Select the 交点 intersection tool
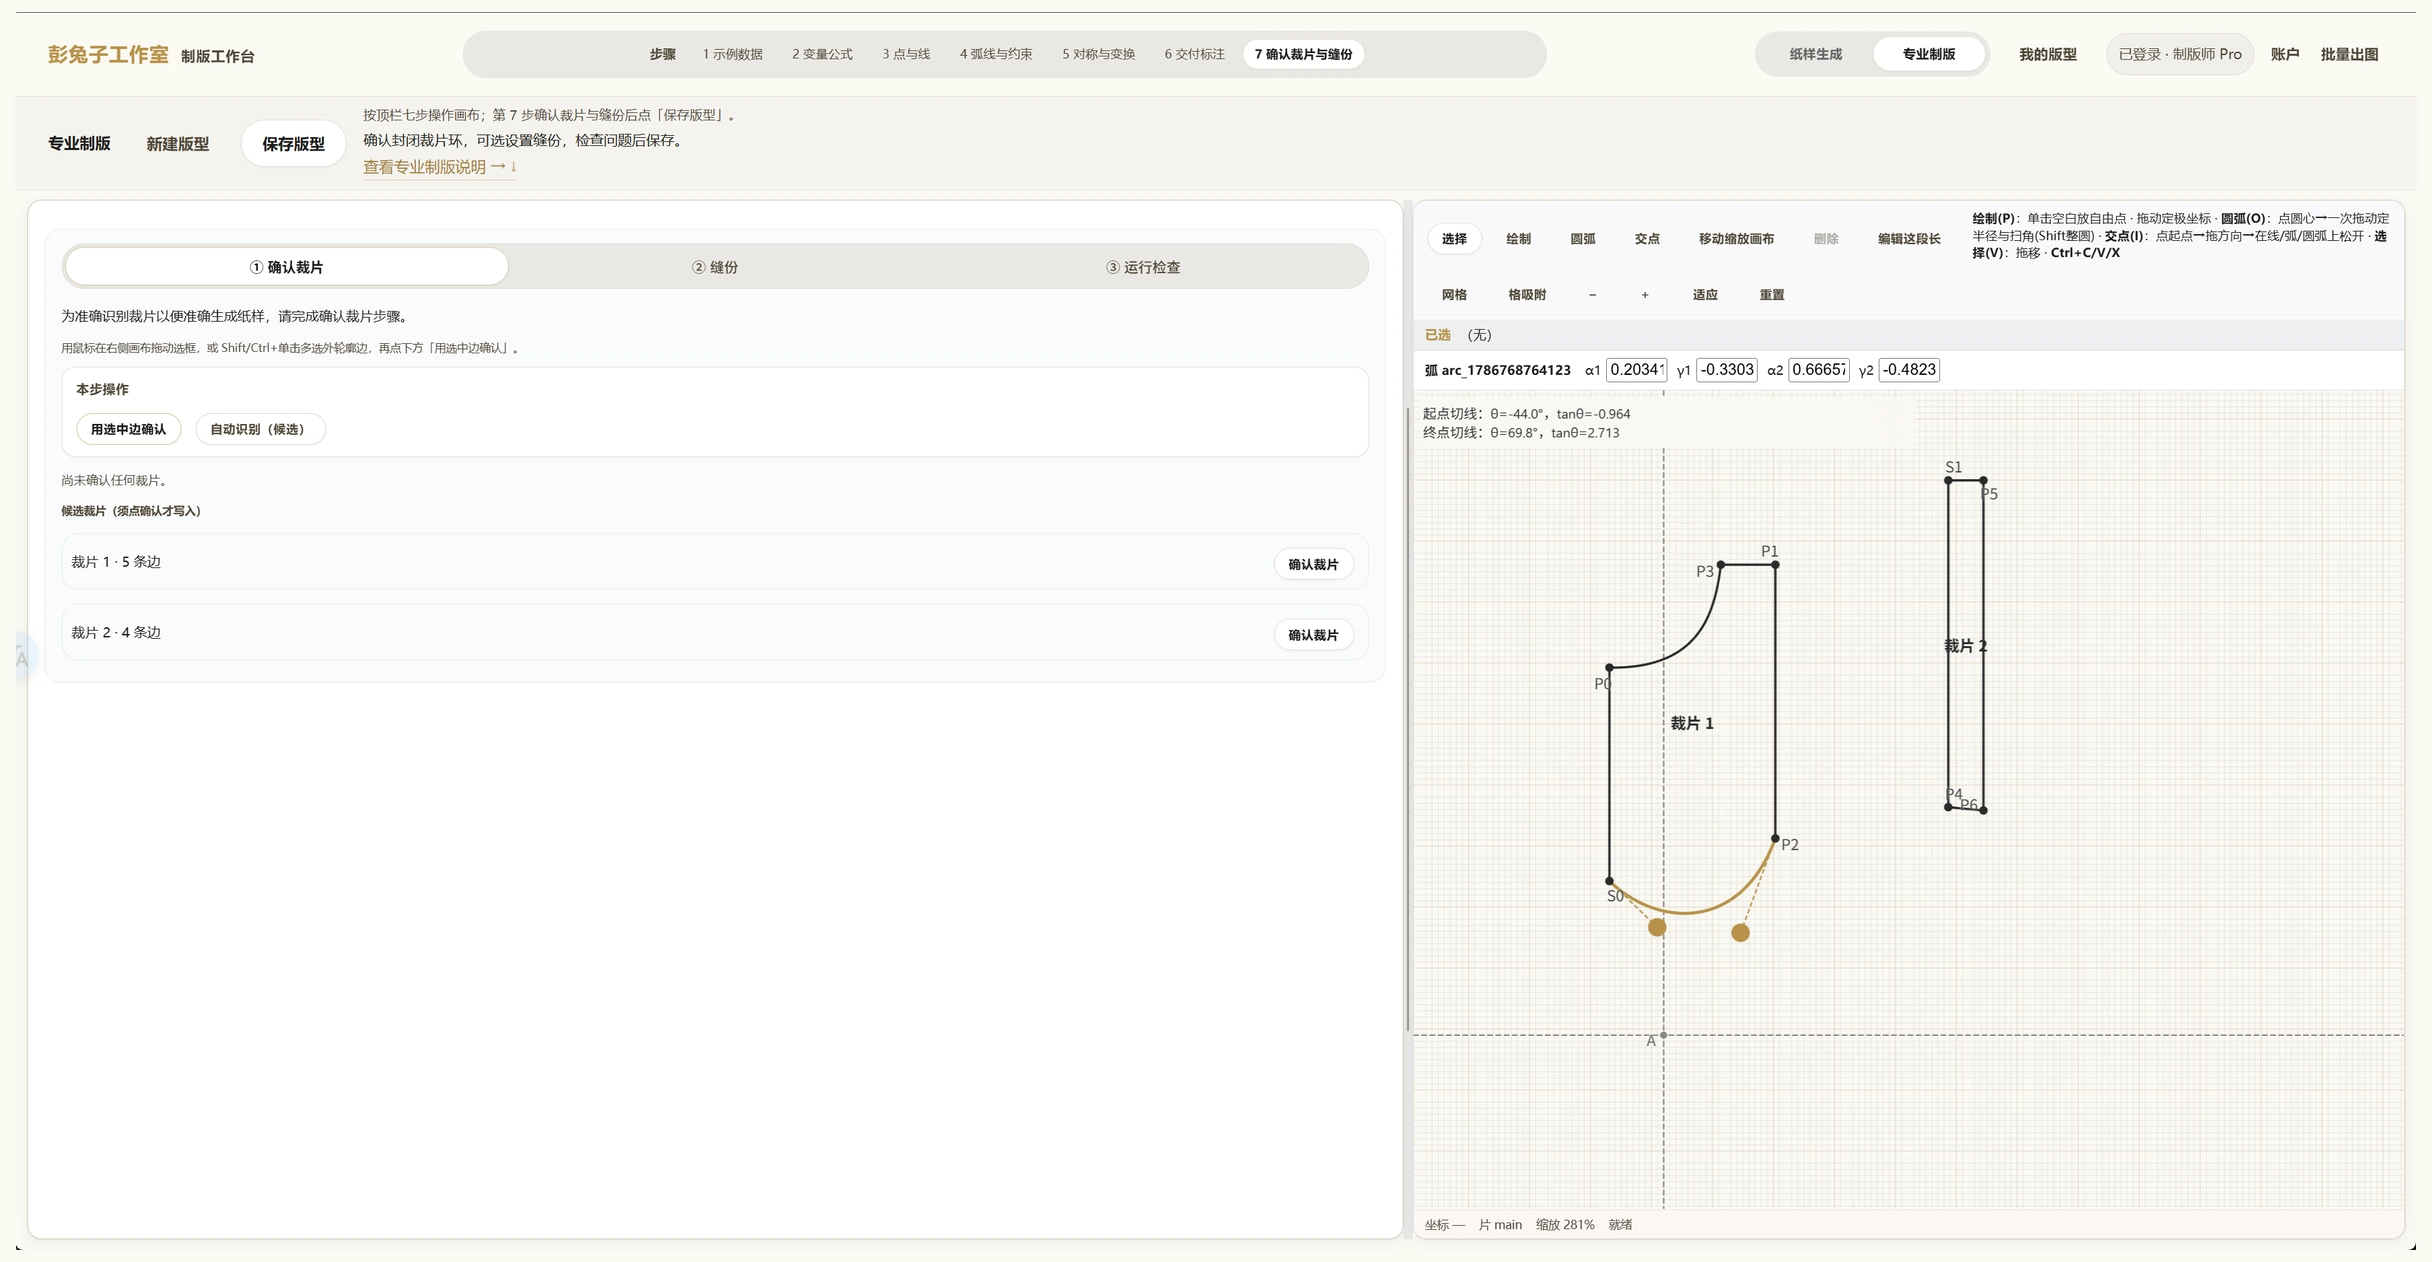The width and height of the screenshot is (2432, 1262). 1647,239
